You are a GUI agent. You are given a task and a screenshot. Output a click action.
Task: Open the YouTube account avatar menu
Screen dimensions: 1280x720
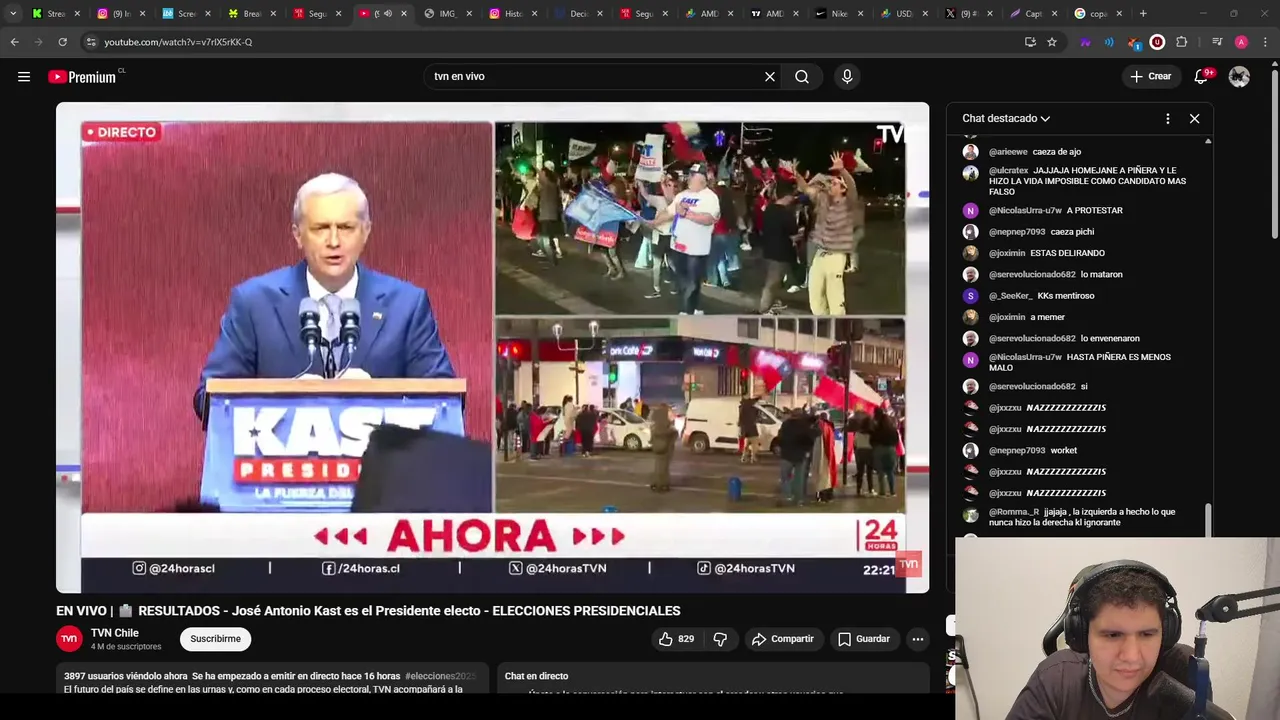[x=1239, y=77]
